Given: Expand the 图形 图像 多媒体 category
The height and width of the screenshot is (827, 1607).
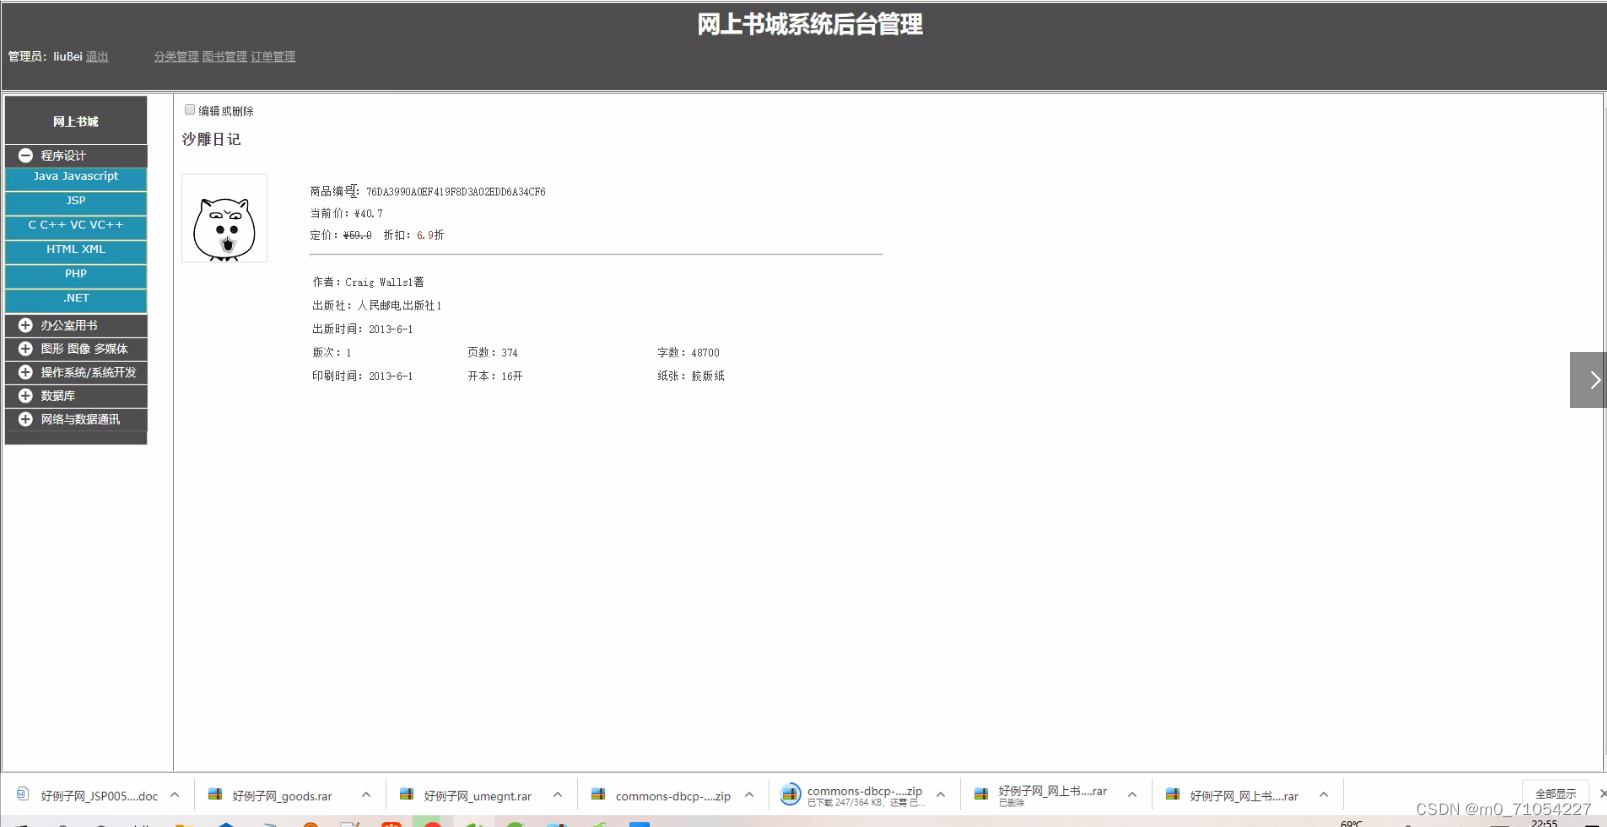Looking at the screenshot, I should (x=76, y=349).
